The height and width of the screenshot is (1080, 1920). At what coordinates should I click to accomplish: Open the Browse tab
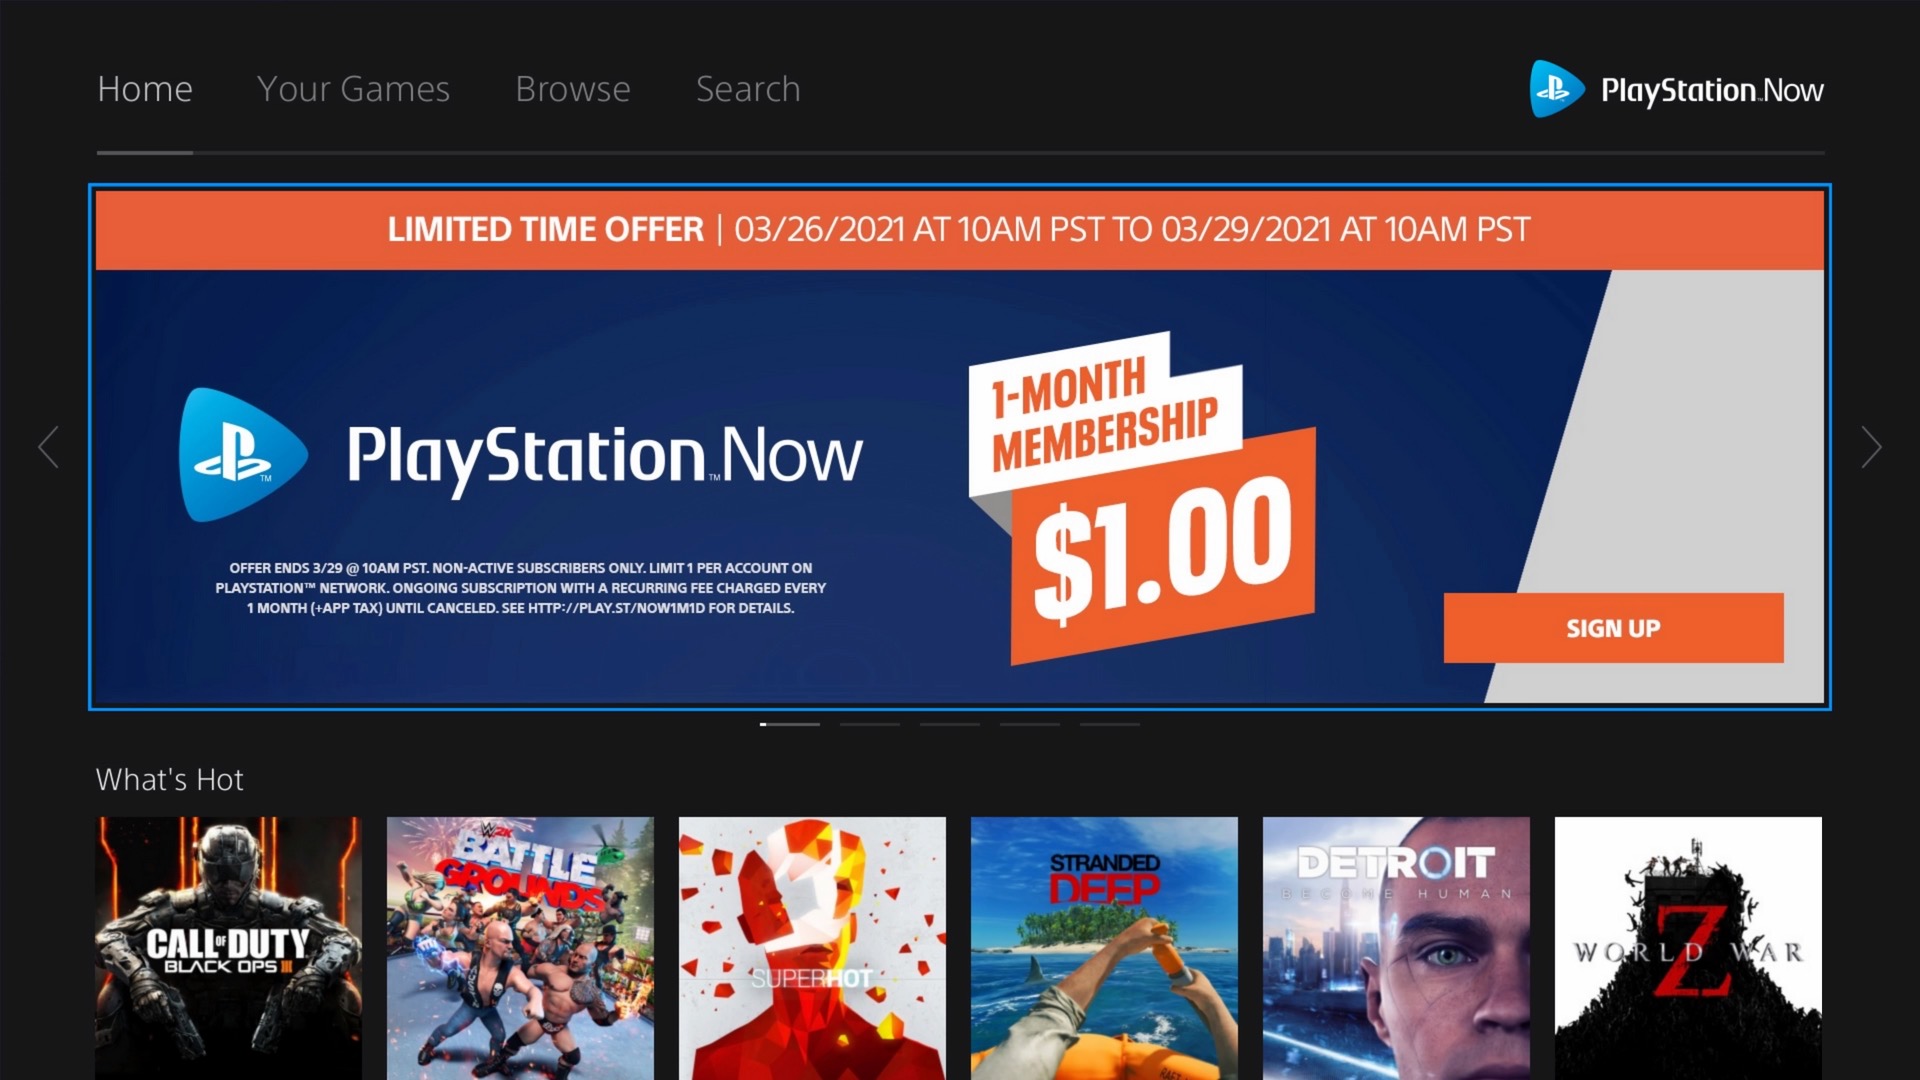point(573,89)
